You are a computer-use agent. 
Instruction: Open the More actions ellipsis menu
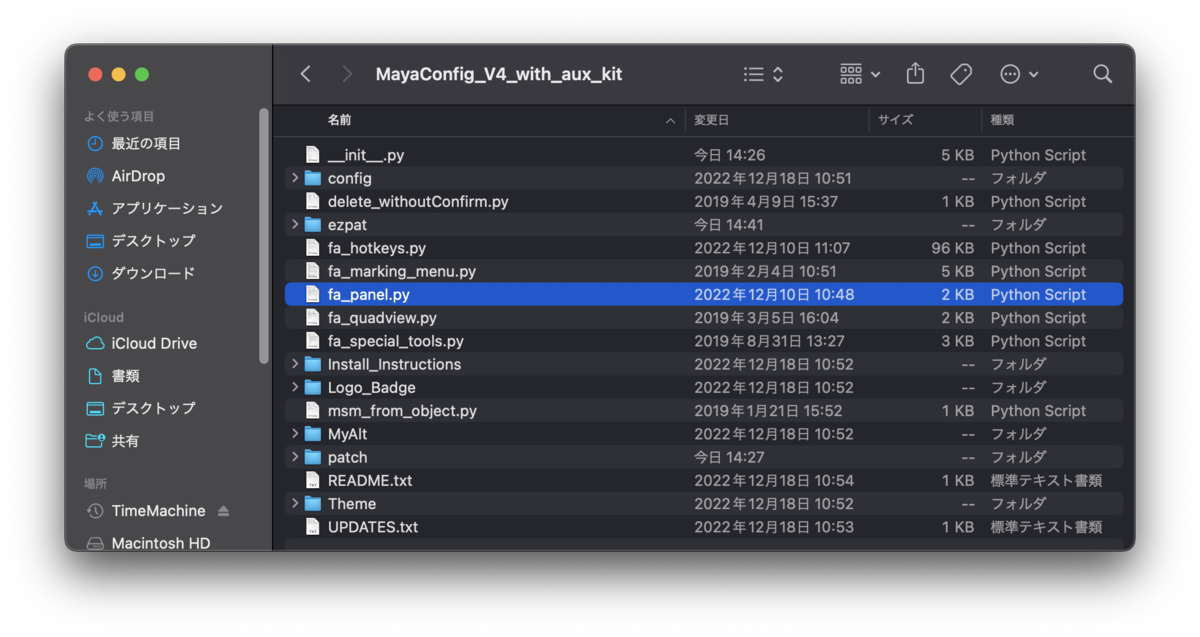point(1019,74)
